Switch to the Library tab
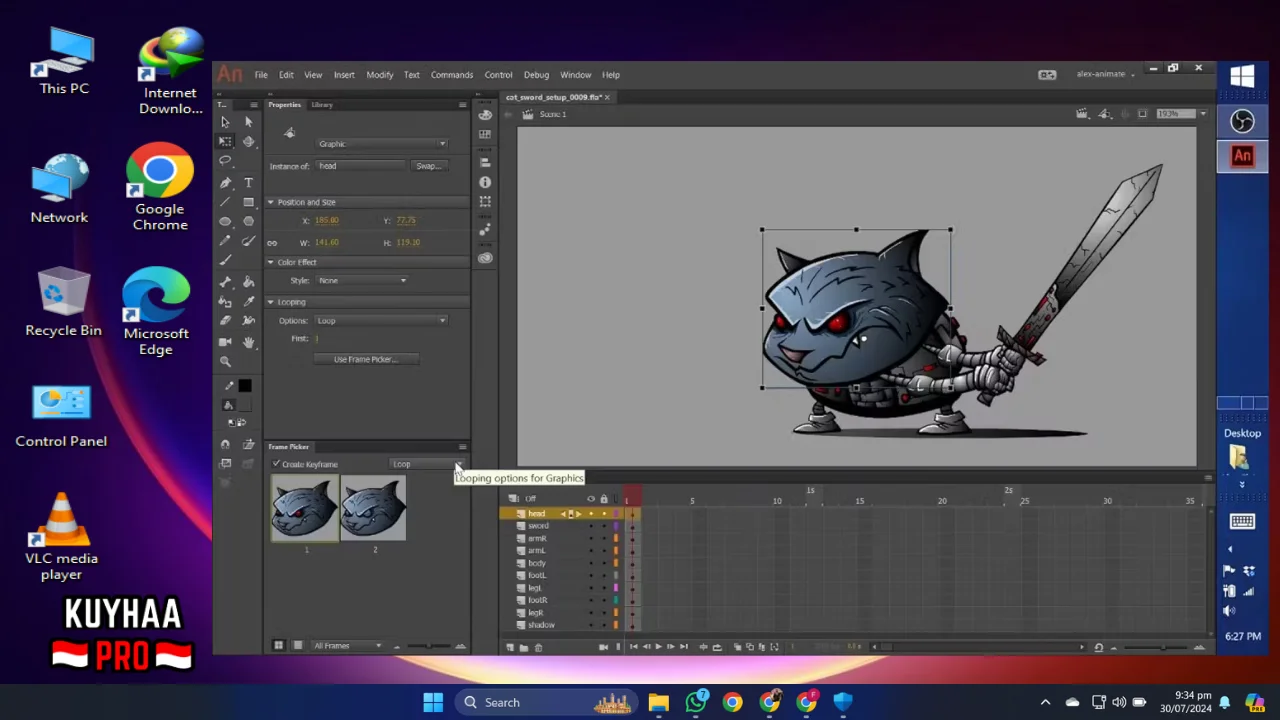 322,105
